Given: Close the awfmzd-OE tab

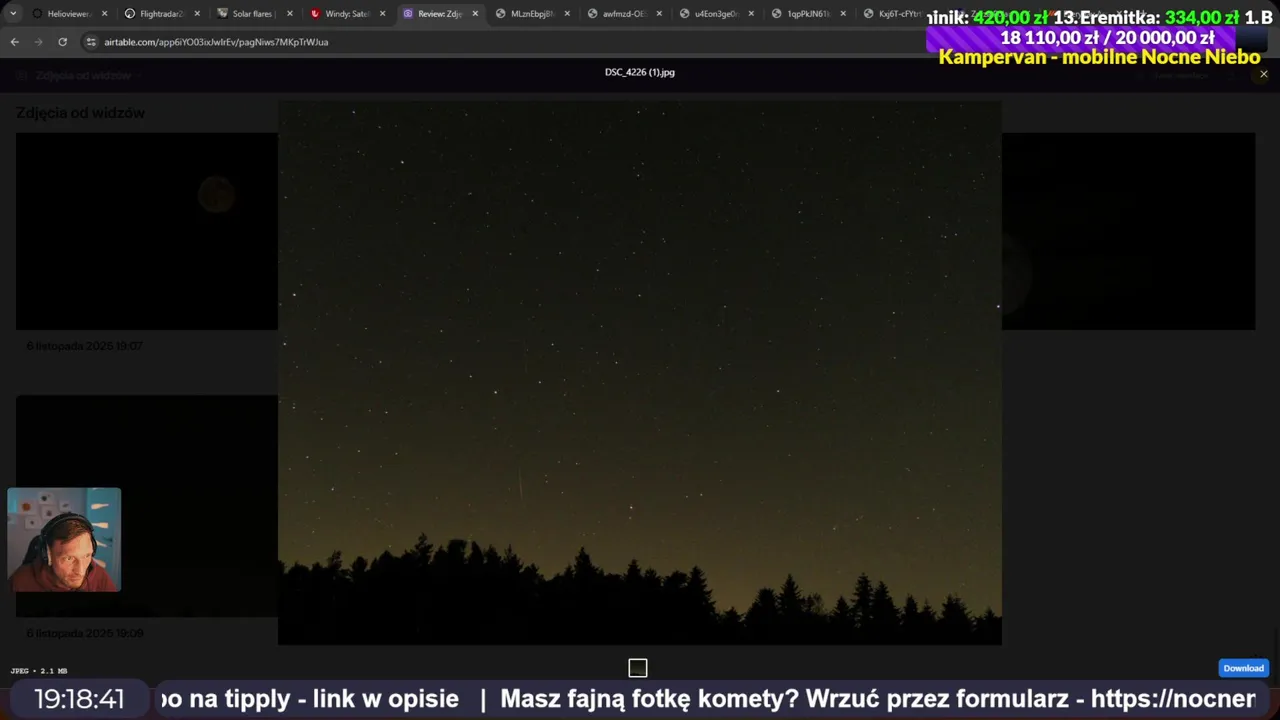Looking at the screenshot, I should [x=659, y=14].
